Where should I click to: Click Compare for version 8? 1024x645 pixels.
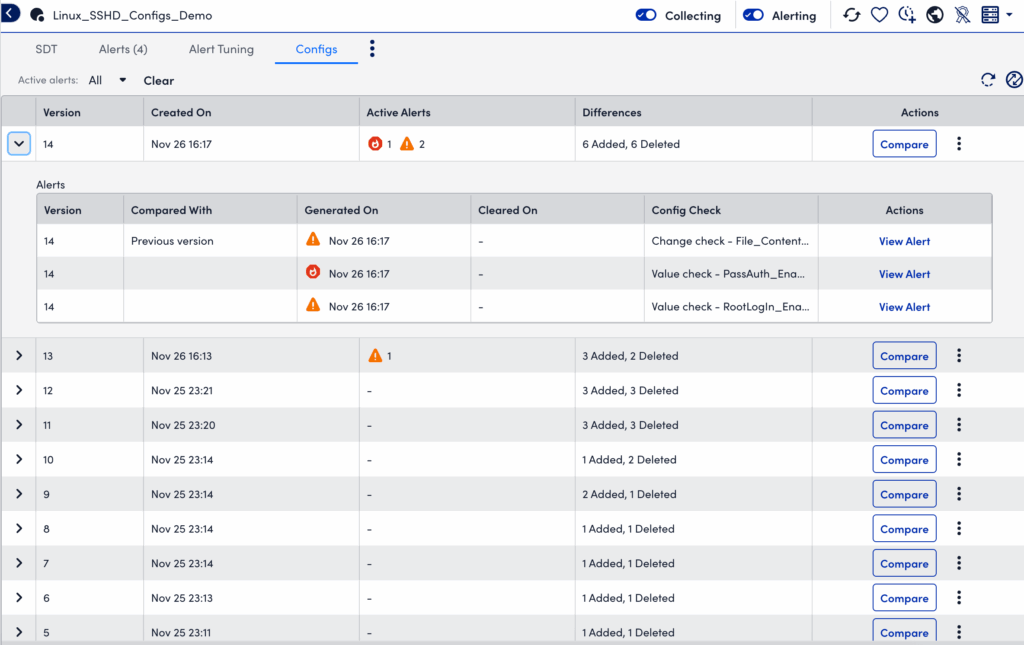click(904, 529)
